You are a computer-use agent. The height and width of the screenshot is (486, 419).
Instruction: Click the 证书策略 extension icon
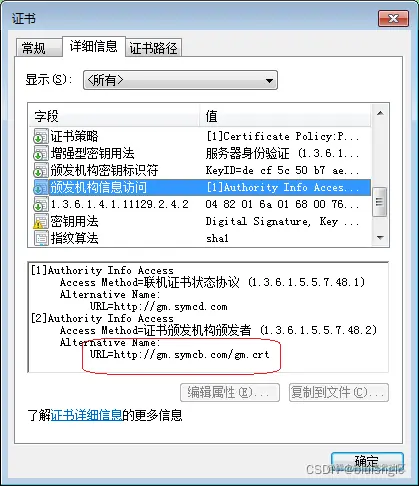[41, 136]
